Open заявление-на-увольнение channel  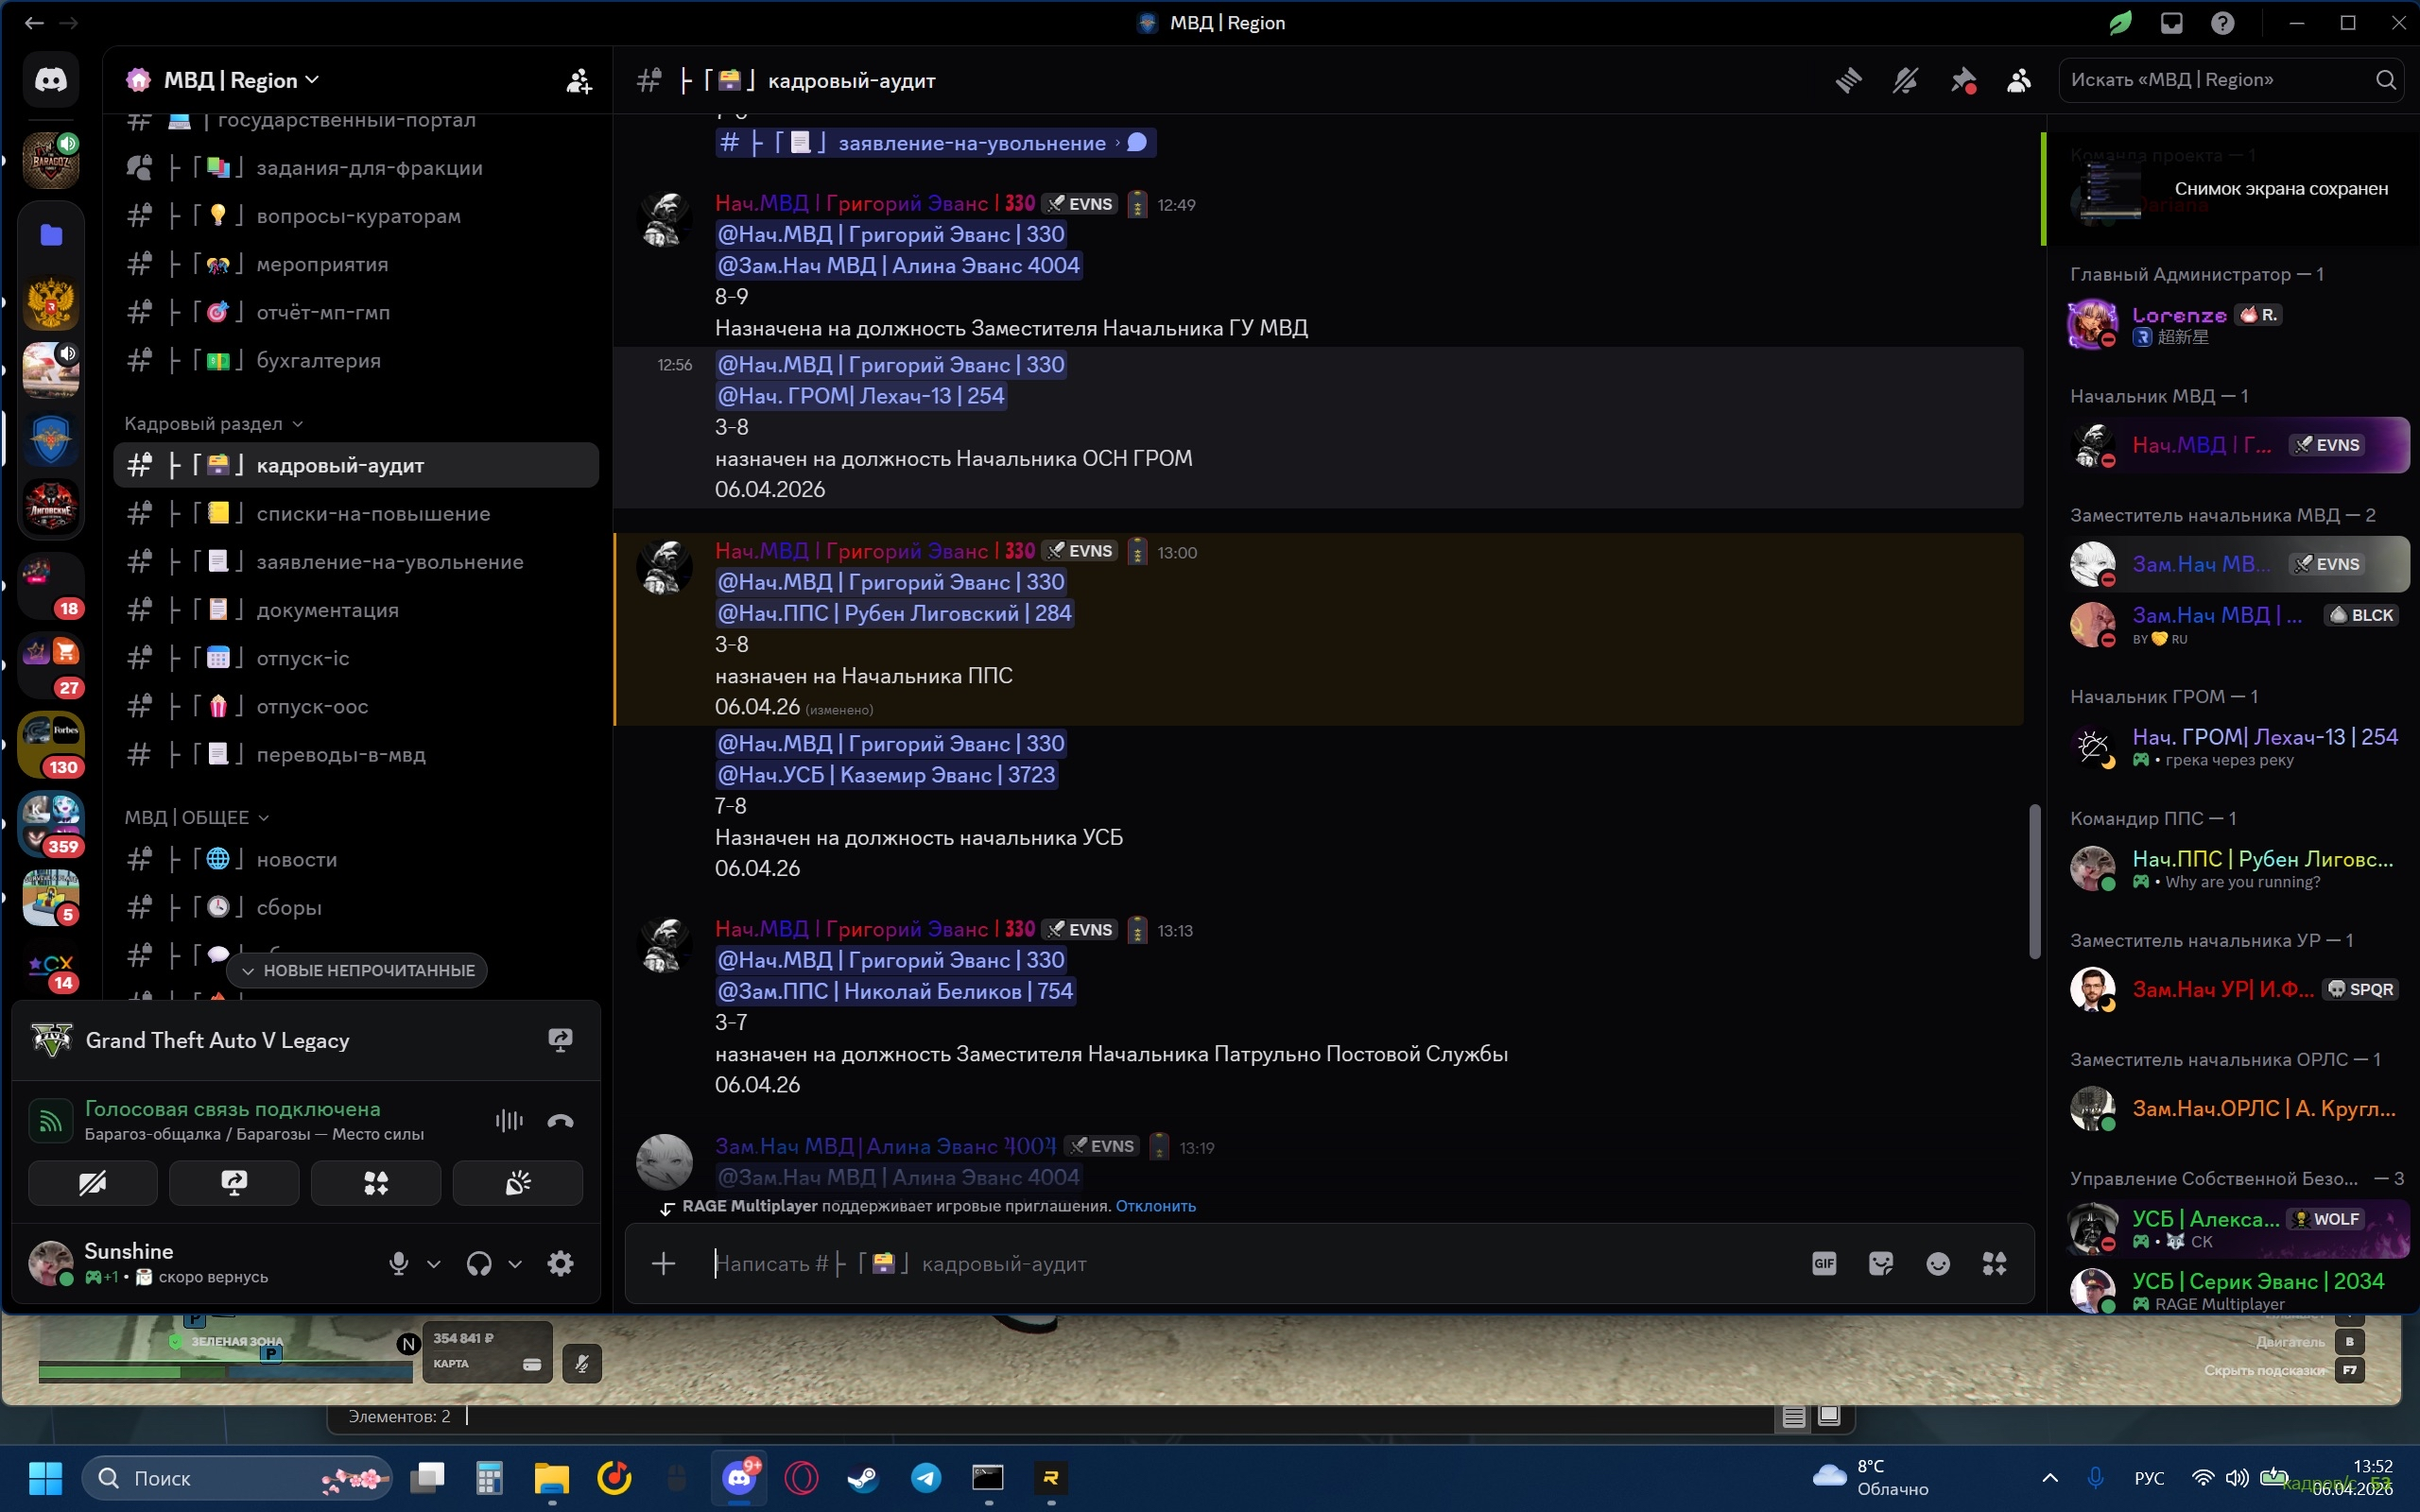(x=389, y=562)
